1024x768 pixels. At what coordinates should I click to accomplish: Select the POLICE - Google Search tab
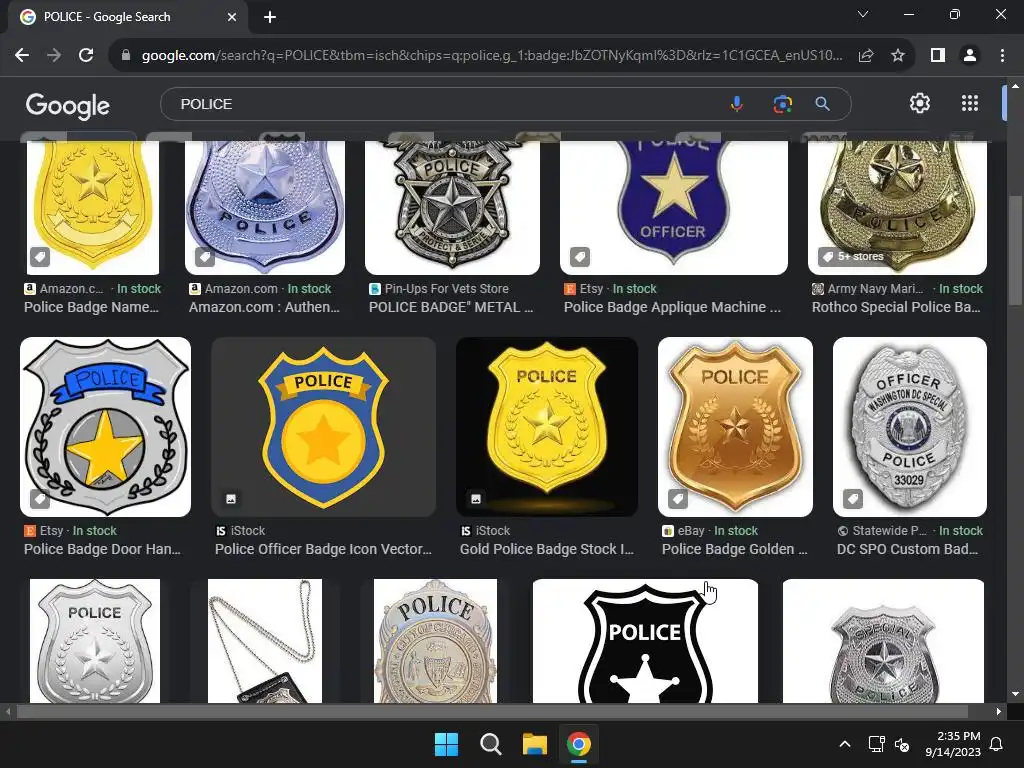127,17
